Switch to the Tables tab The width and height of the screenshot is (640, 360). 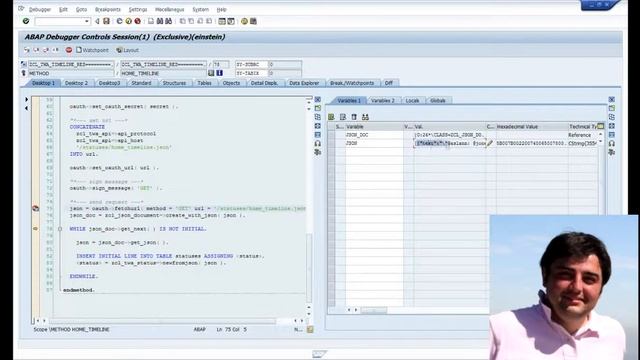(204, 83)
